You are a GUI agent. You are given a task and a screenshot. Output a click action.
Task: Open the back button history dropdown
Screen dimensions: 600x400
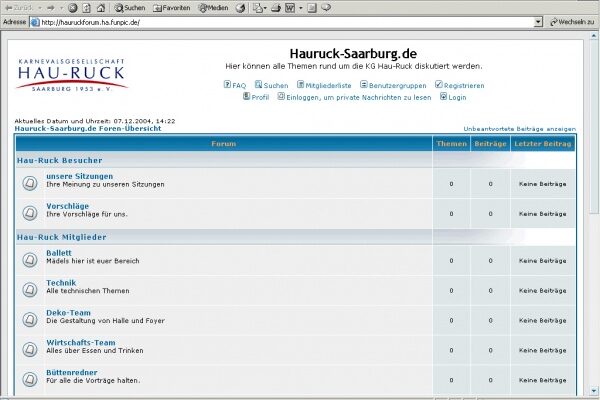coord(39,8)
